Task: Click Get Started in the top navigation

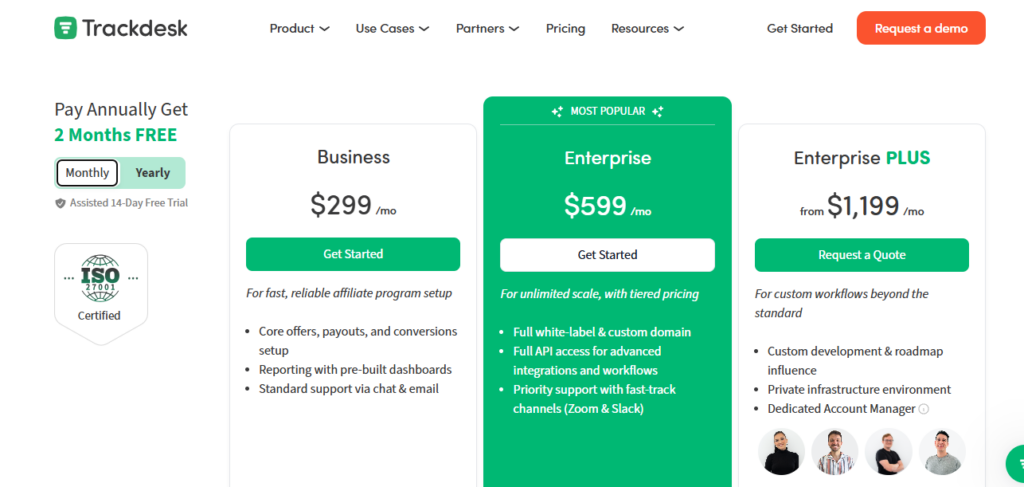Action: click(x=799, y=28)
